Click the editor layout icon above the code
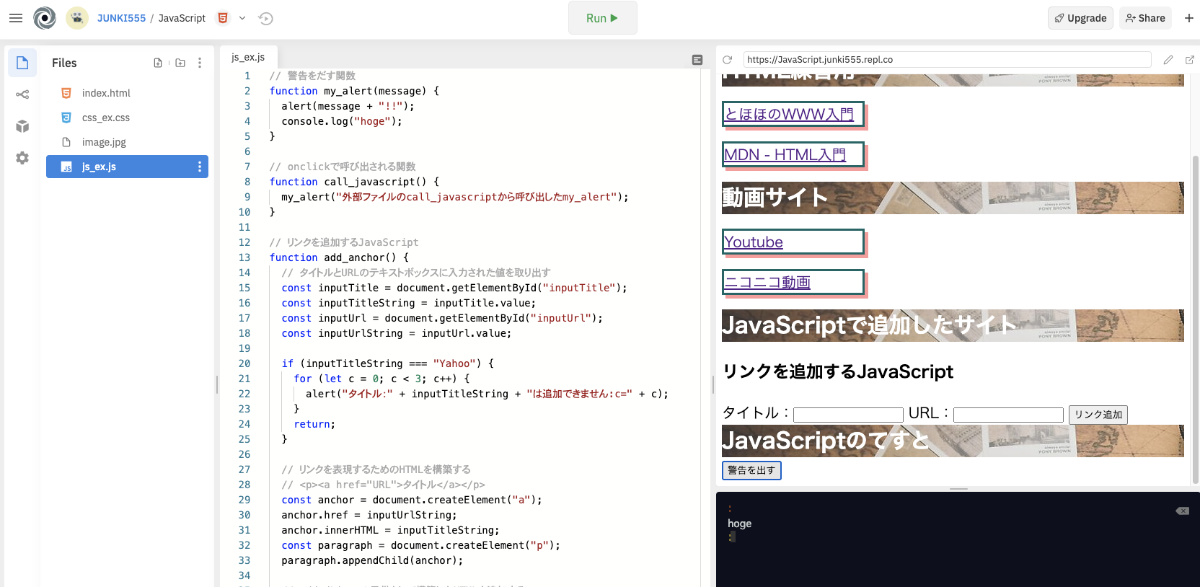1200x587 pixels. 697,60
